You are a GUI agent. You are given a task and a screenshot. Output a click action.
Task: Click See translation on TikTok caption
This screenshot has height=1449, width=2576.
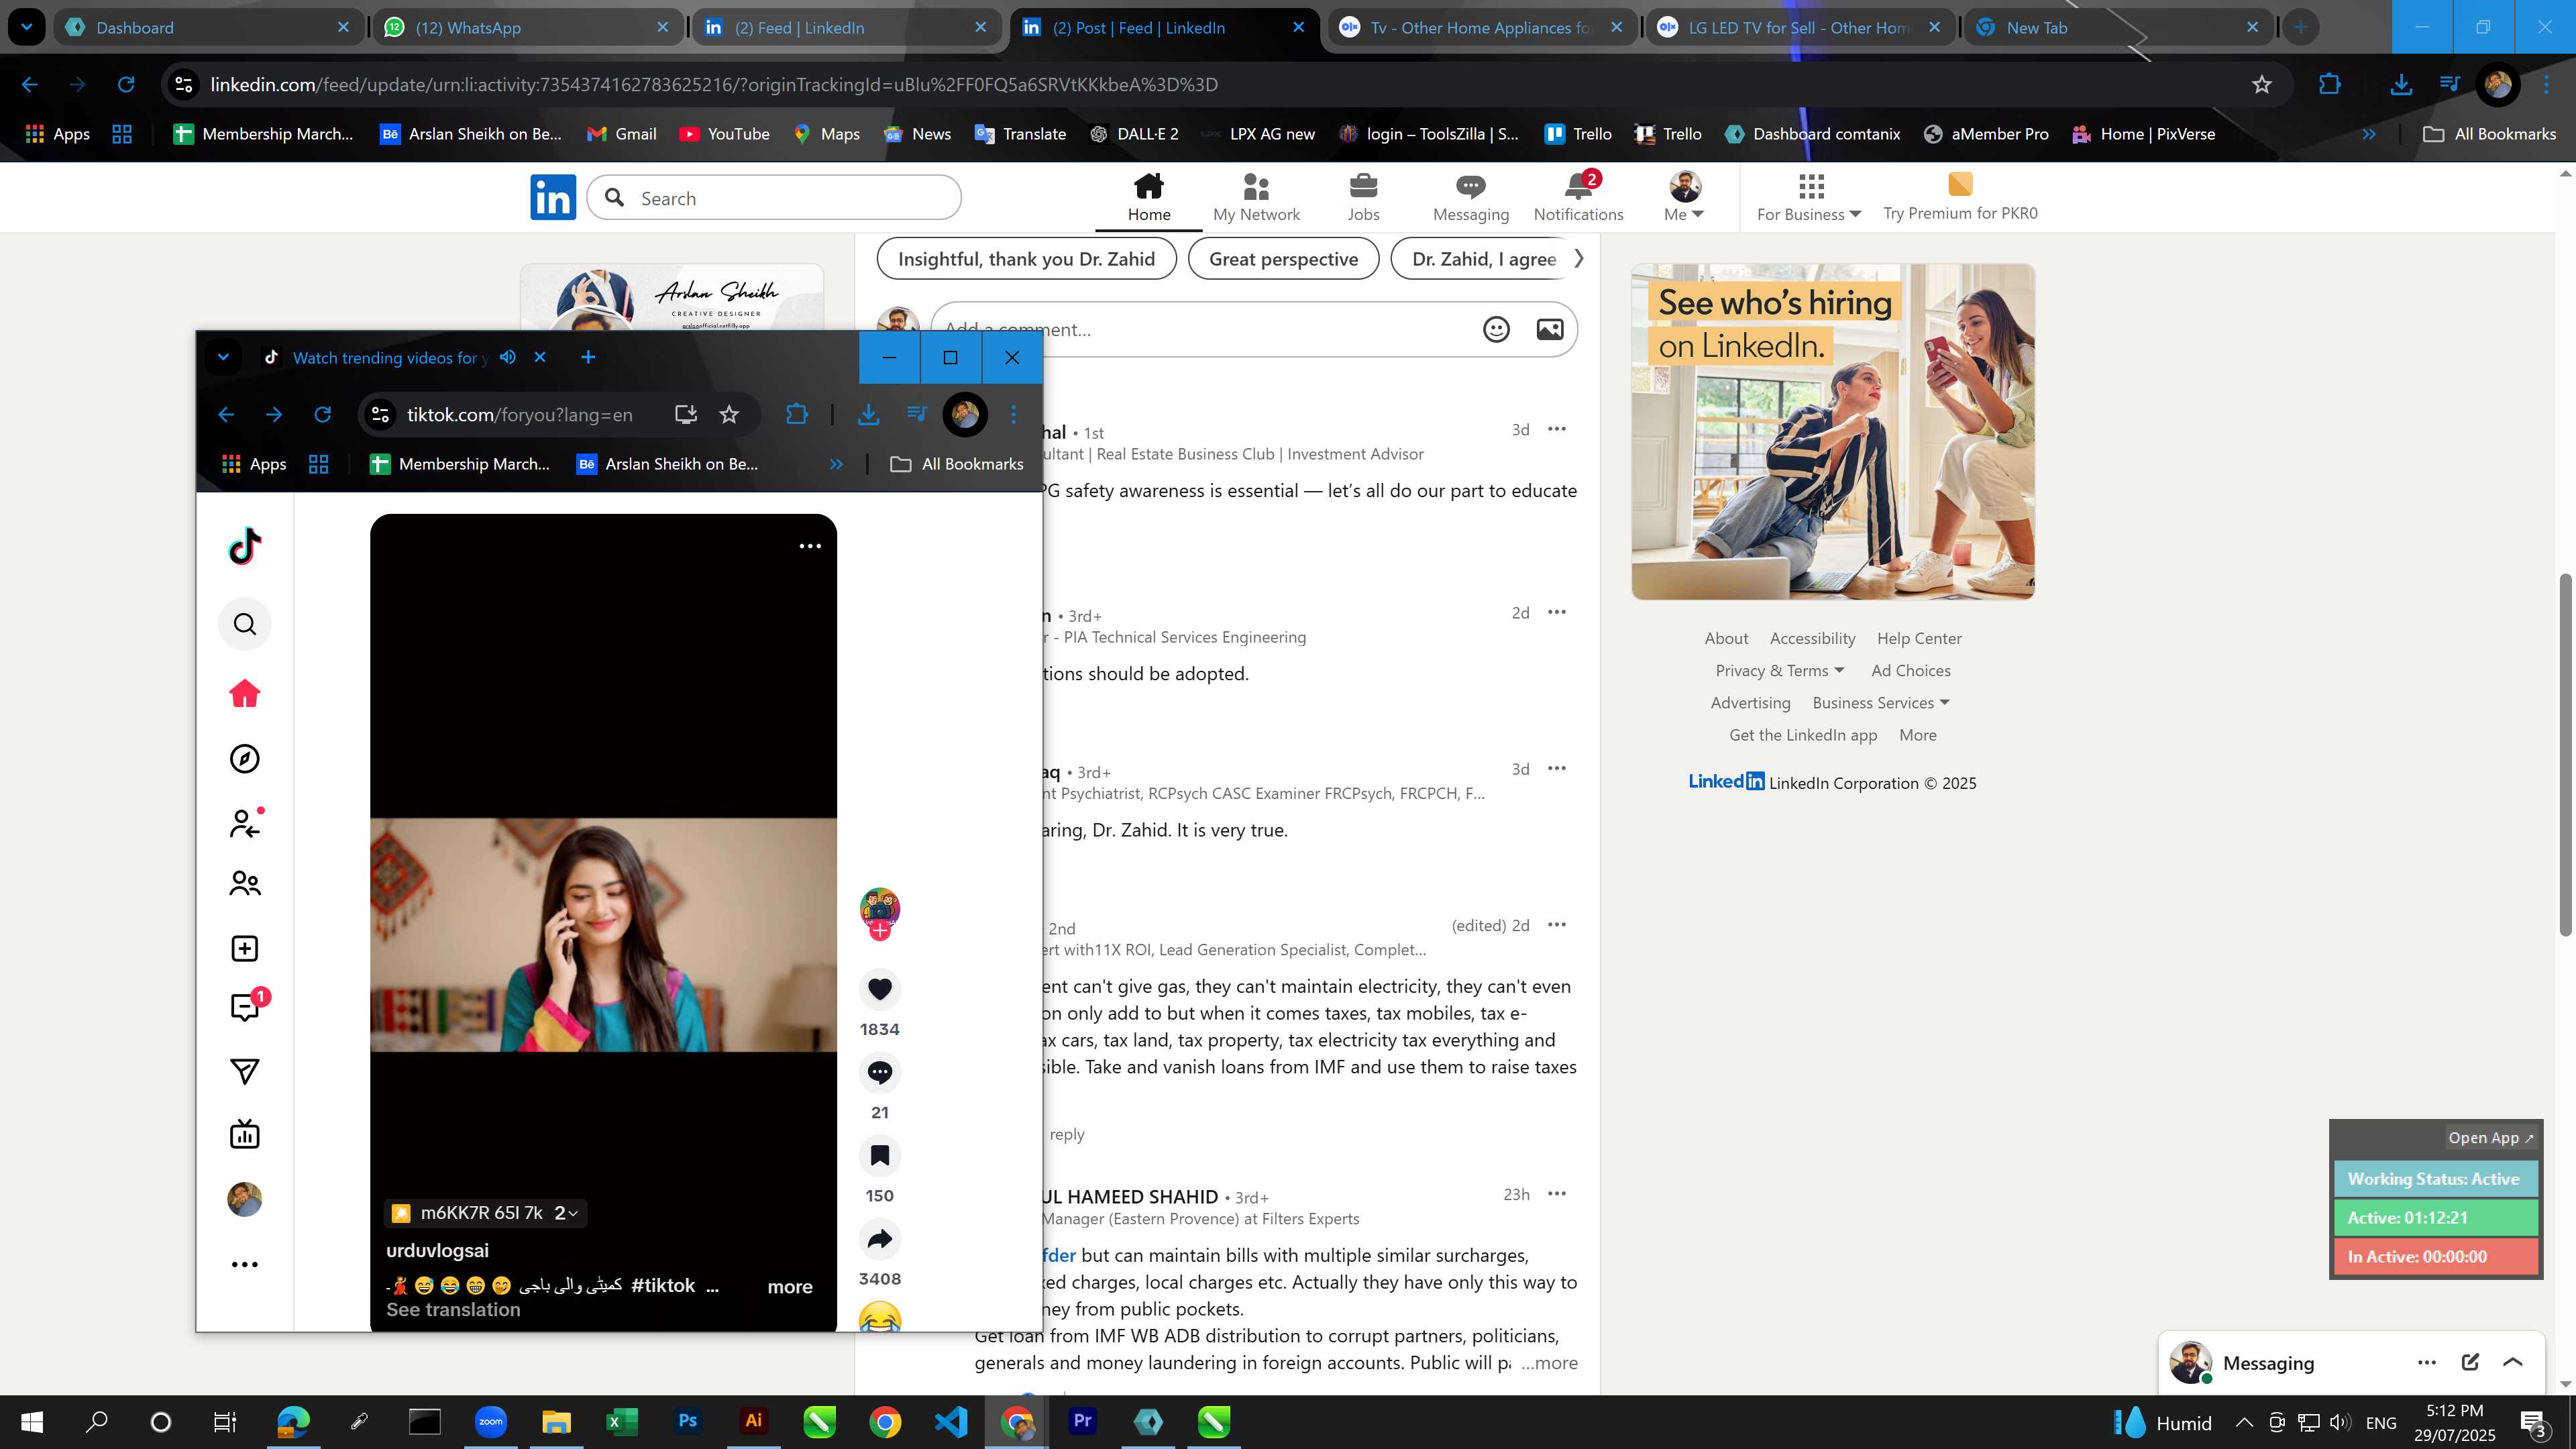pos(453,1310)
